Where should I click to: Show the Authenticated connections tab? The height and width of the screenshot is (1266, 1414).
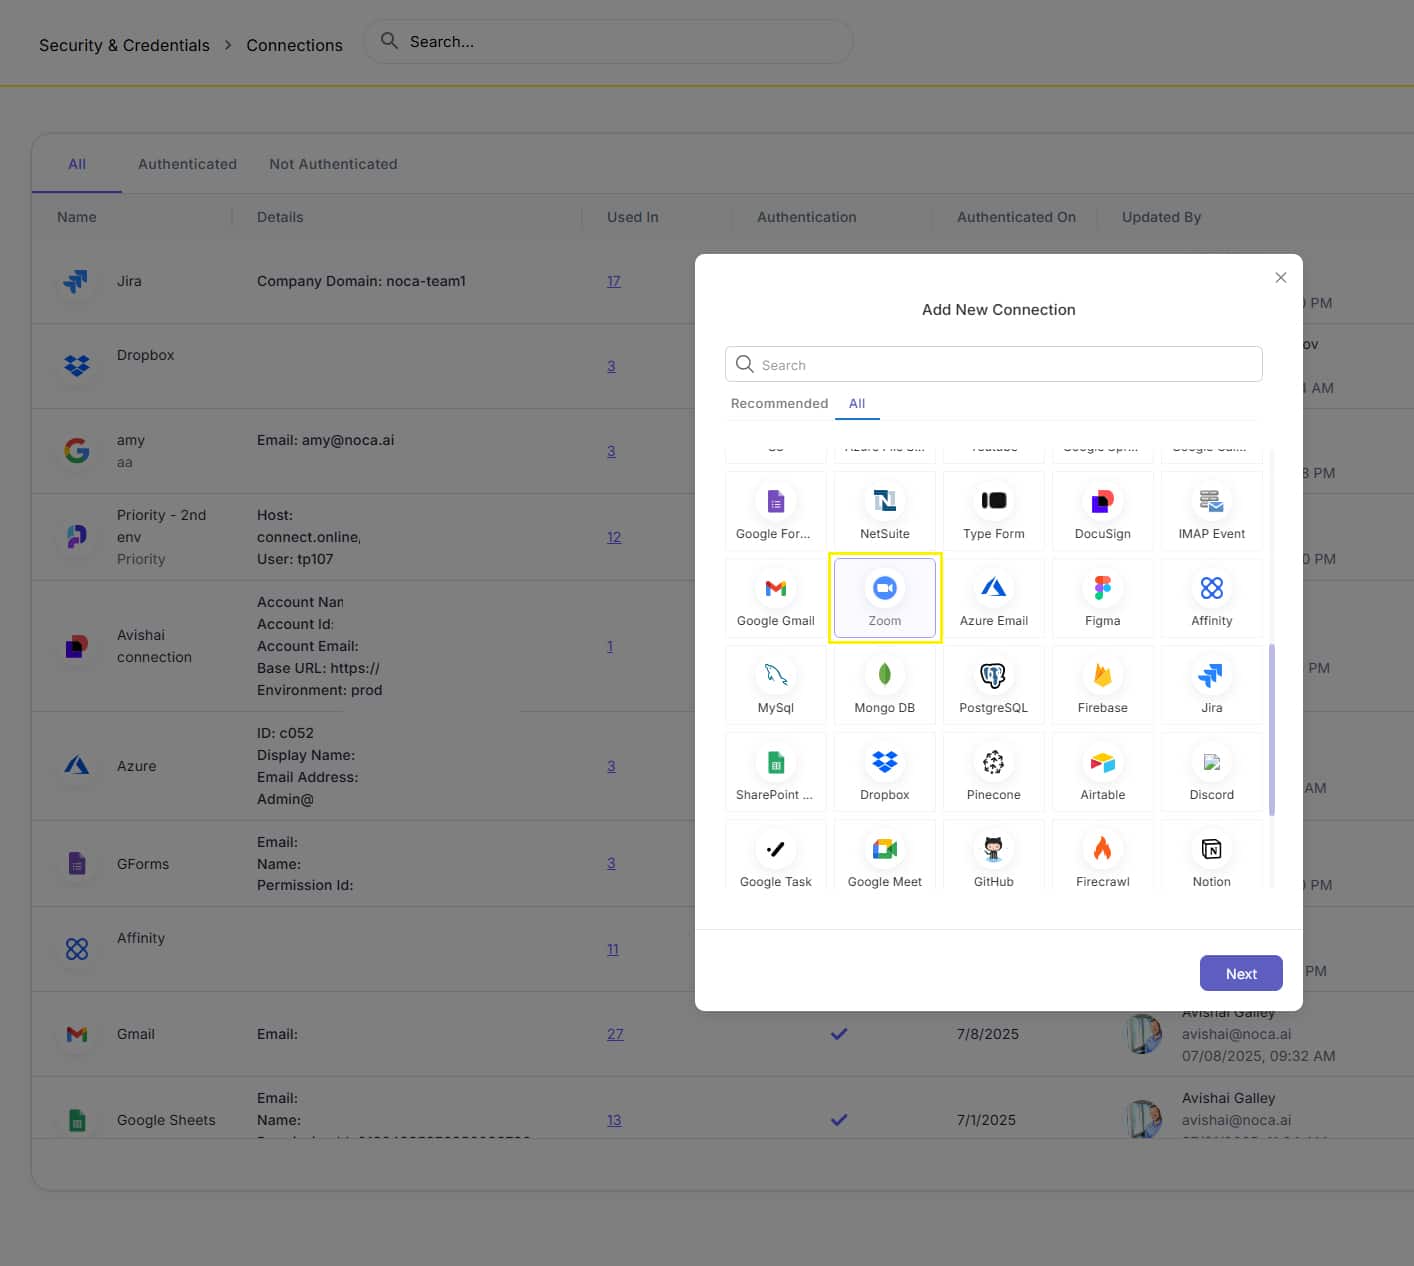click(187, 164)
